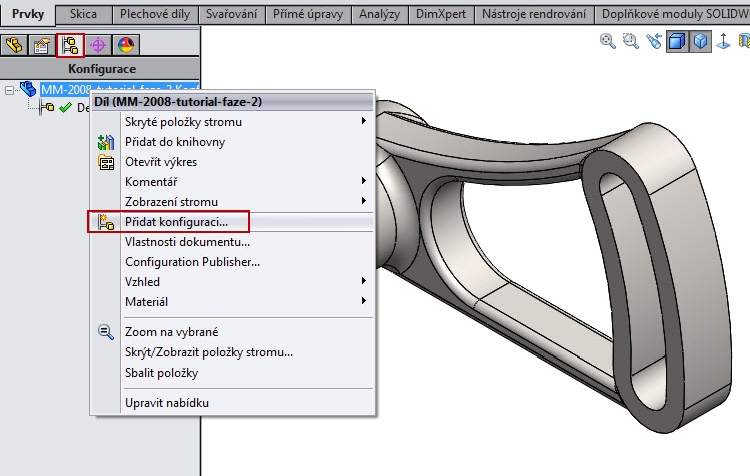Select Přidat konfiguraci... menu entry

pos(232,222)
